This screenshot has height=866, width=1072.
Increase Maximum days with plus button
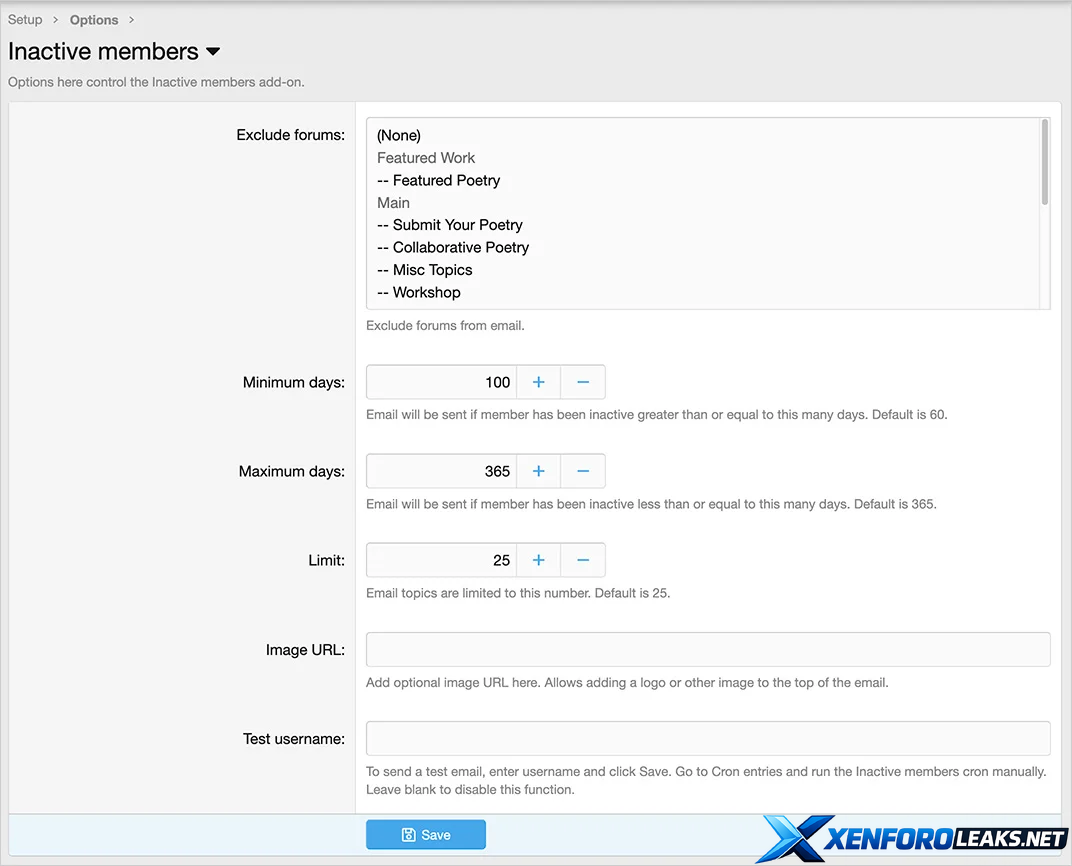click(538, 471)
